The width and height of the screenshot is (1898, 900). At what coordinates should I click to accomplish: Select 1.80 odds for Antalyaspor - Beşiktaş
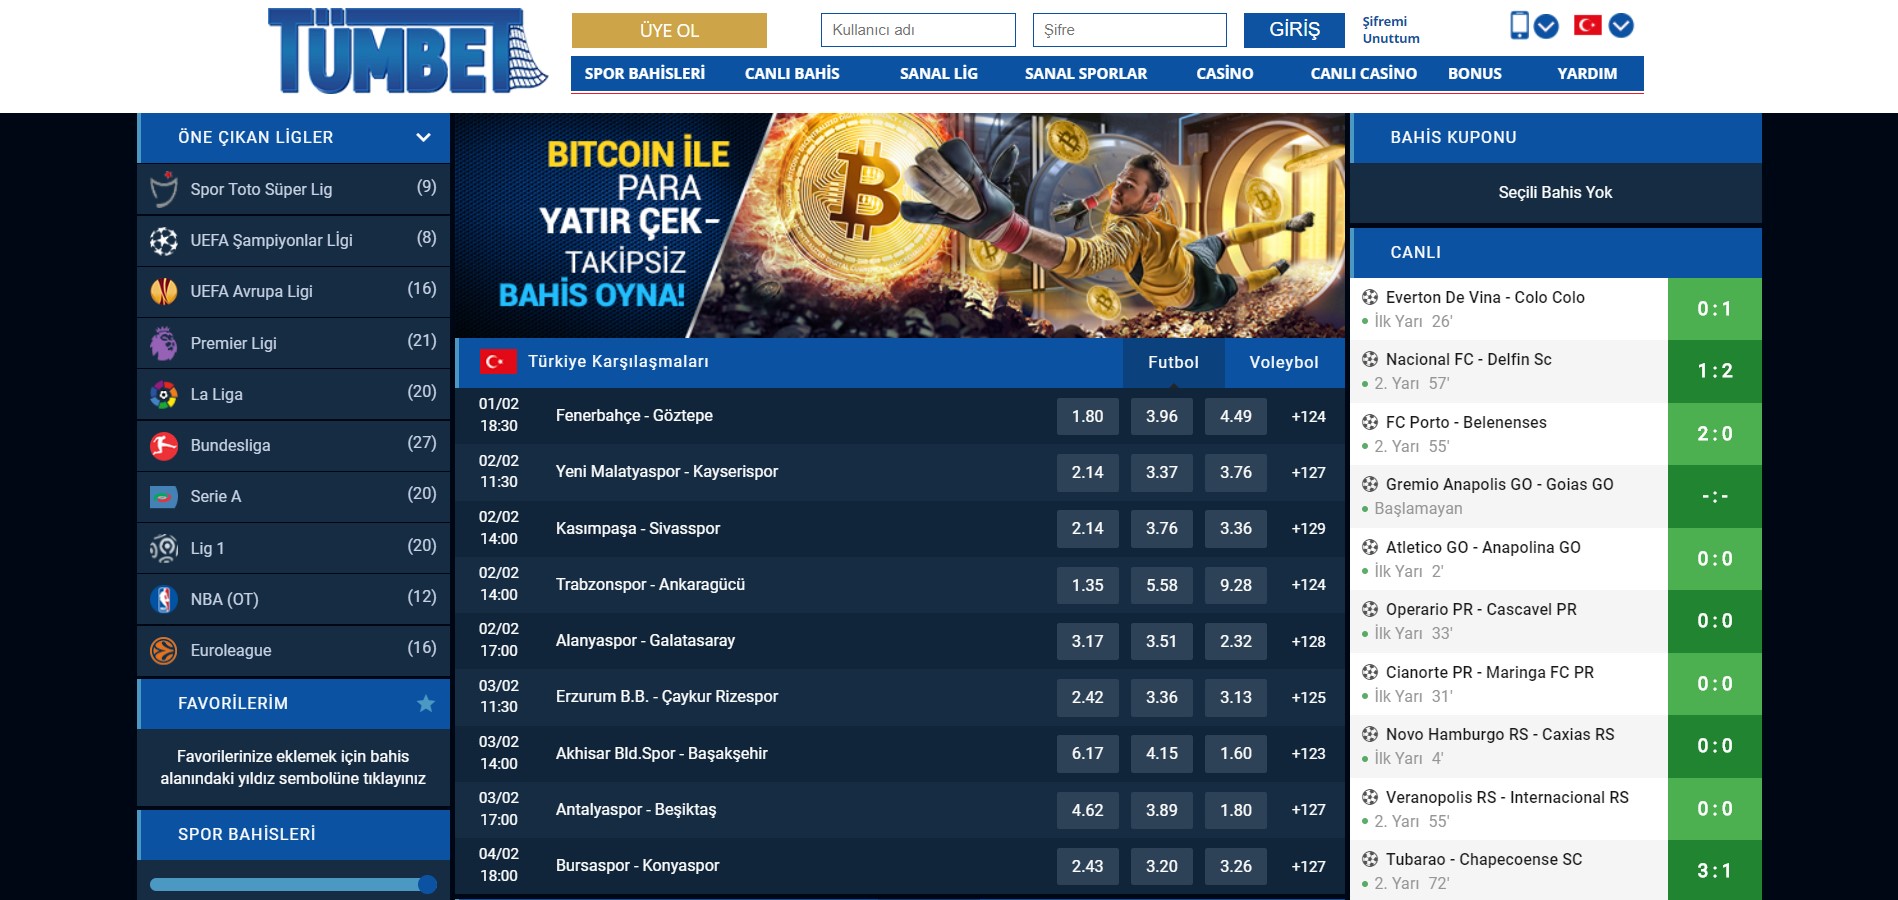click(1236, 810)
